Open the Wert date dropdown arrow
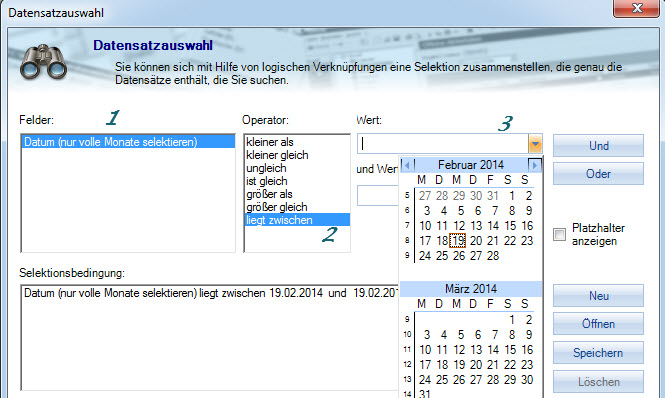Viewport: 665px width, 398px height. [535, 144]
